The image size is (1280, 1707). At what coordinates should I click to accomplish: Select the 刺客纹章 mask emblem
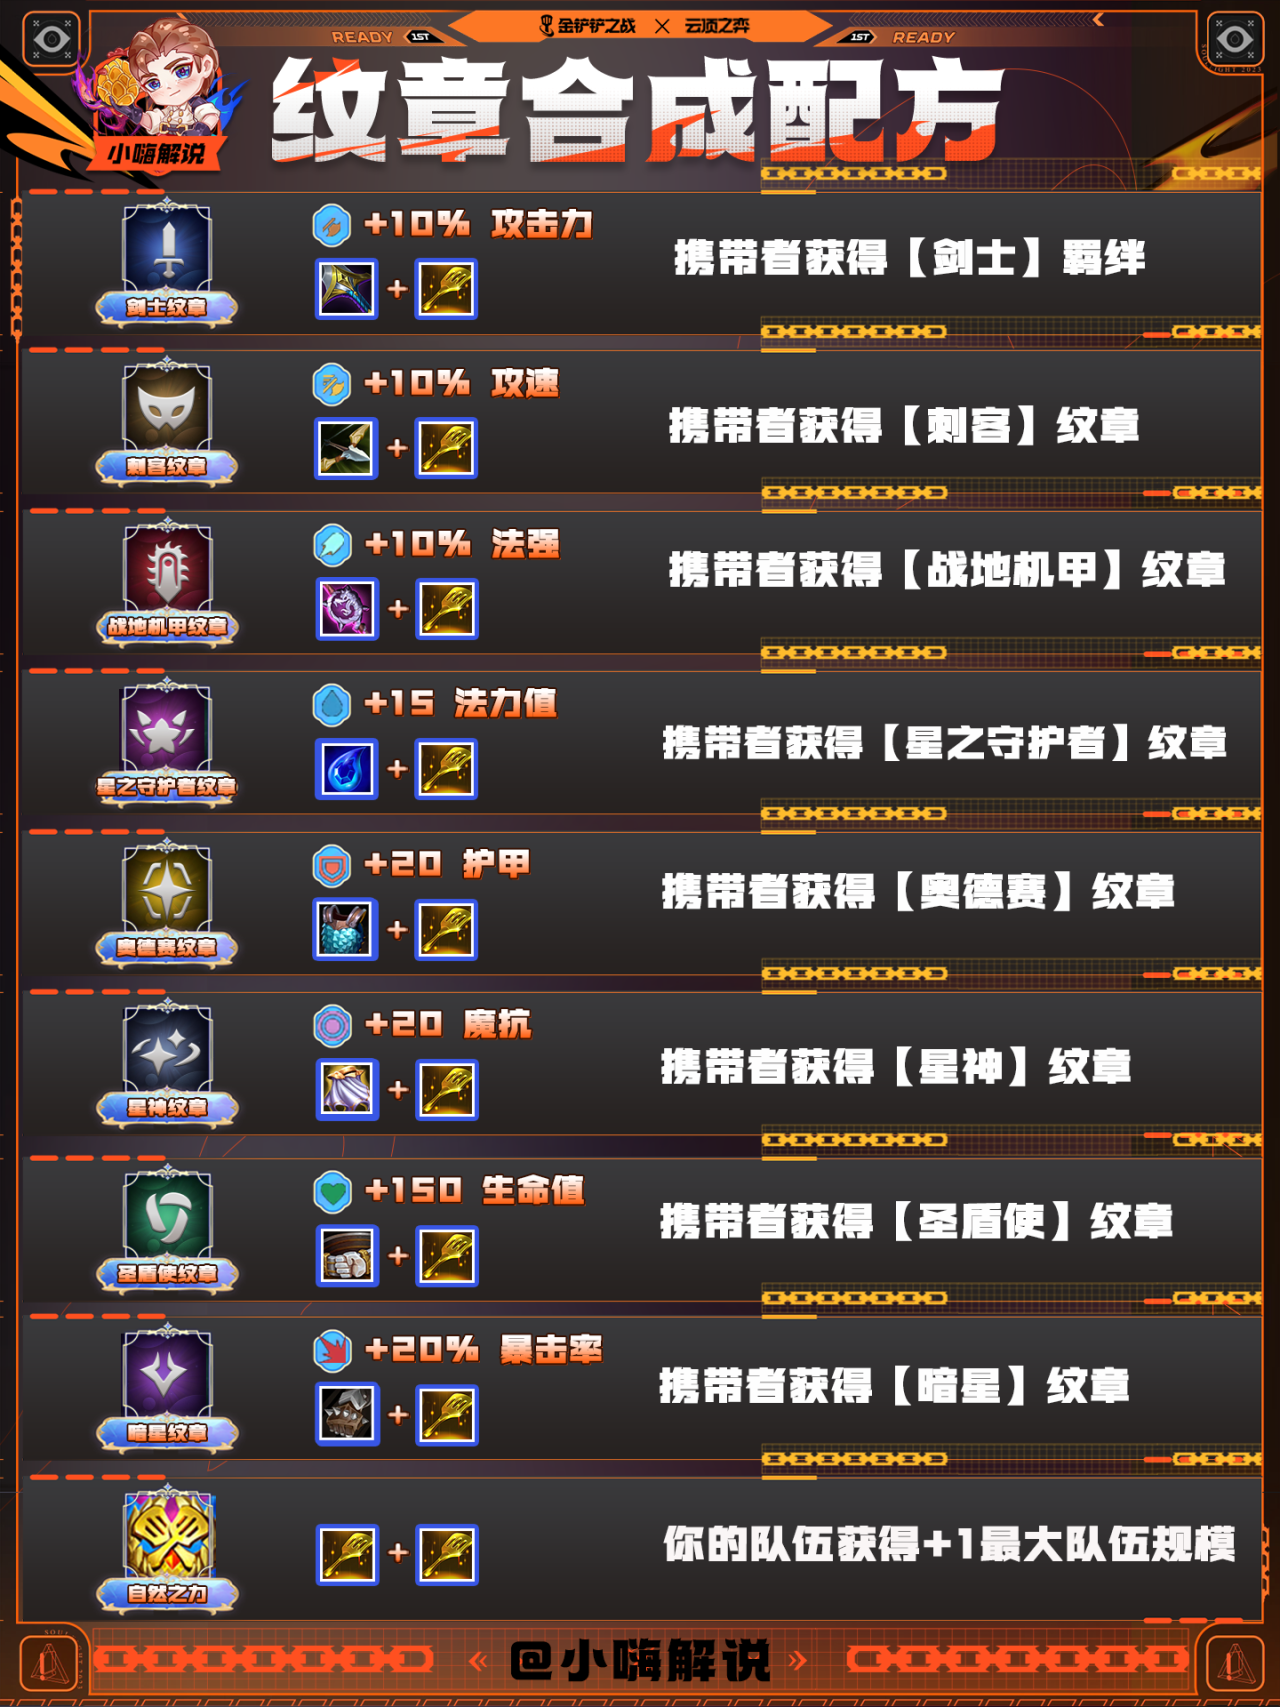[167, 421]
